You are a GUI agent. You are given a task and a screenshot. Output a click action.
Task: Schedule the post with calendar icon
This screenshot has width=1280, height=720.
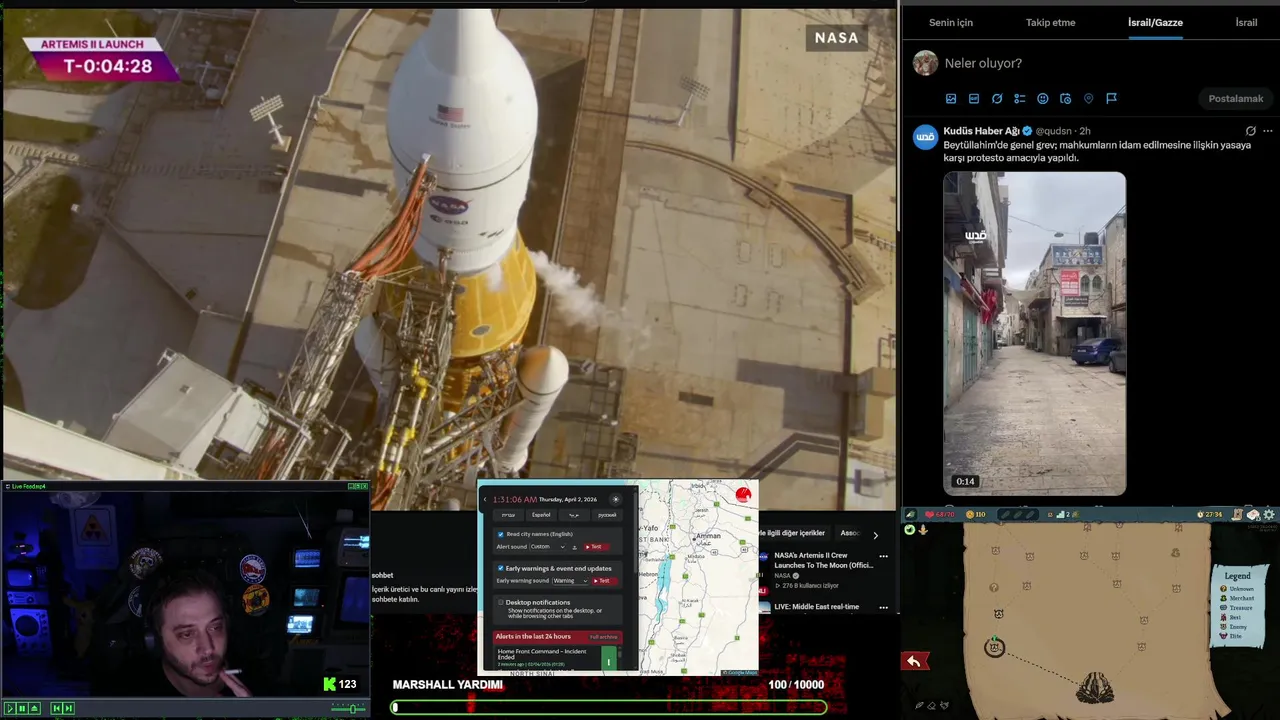(x=1066, y=99)
